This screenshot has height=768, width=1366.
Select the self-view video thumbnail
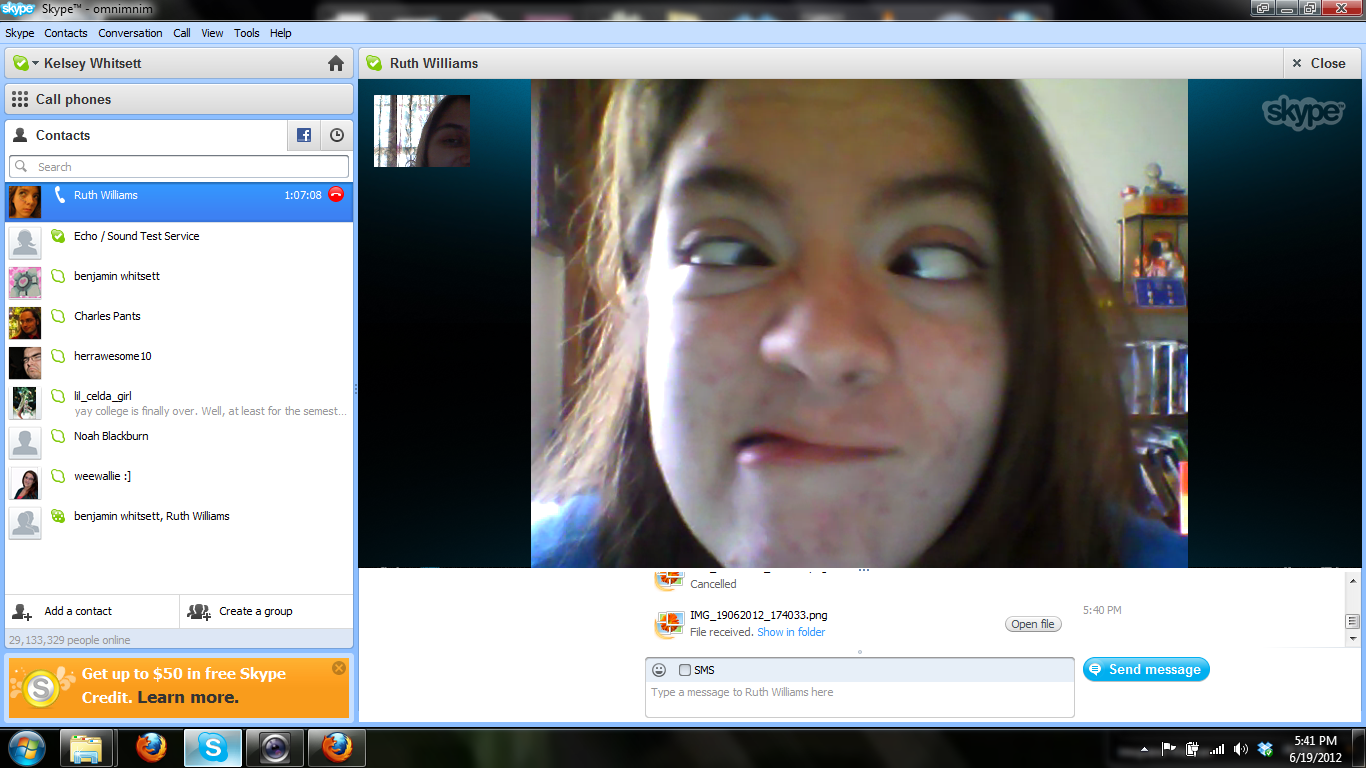click(422, 131)
